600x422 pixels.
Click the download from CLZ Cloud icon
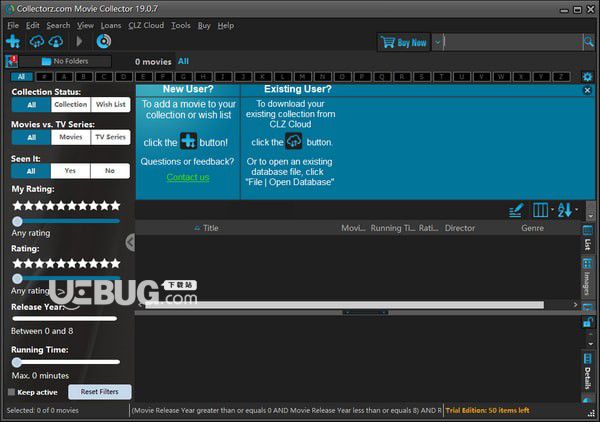(37, 41)
